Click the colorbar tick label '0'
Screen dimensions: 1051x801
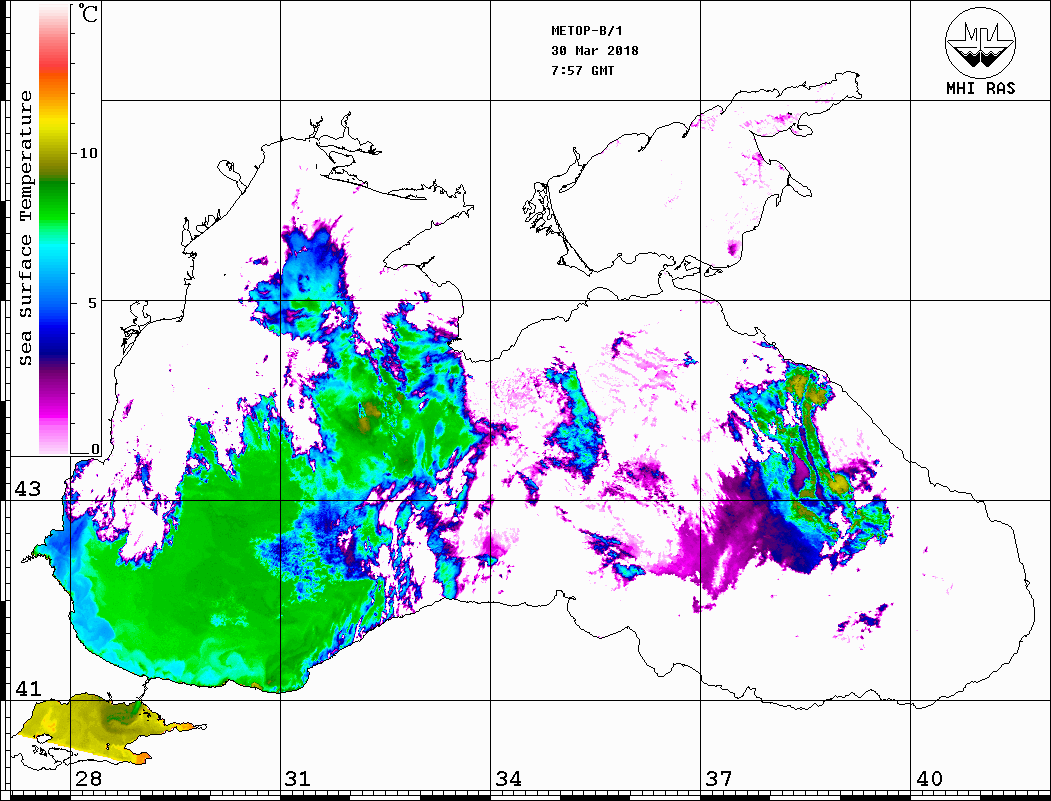pyautogui.click(x=95, y=449)
